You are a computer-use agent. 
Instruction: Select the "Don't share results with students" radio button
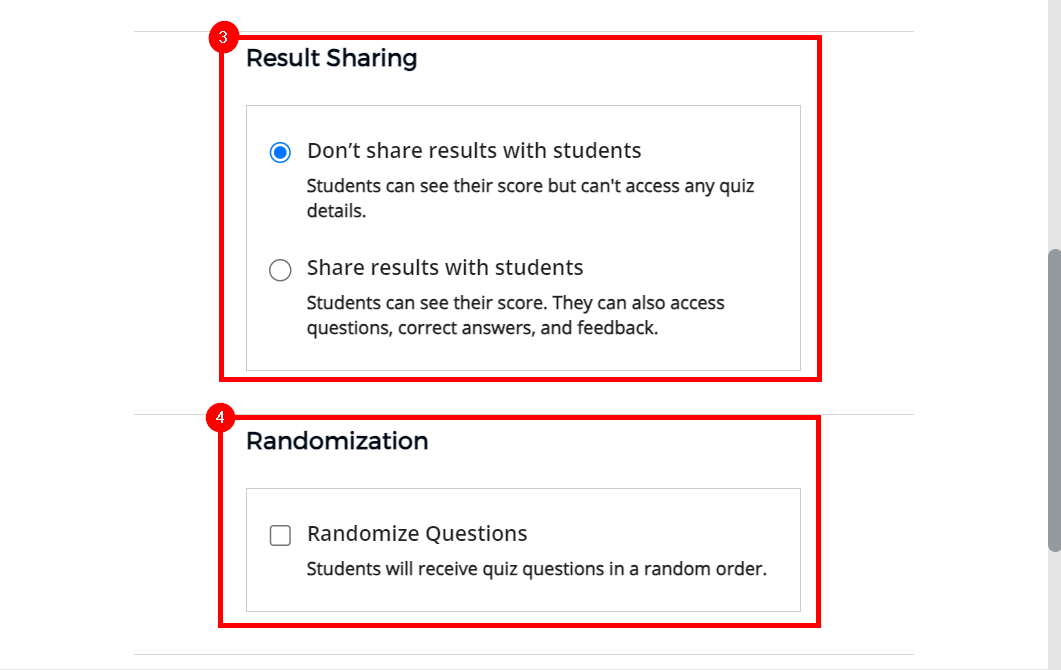(280, 151)
